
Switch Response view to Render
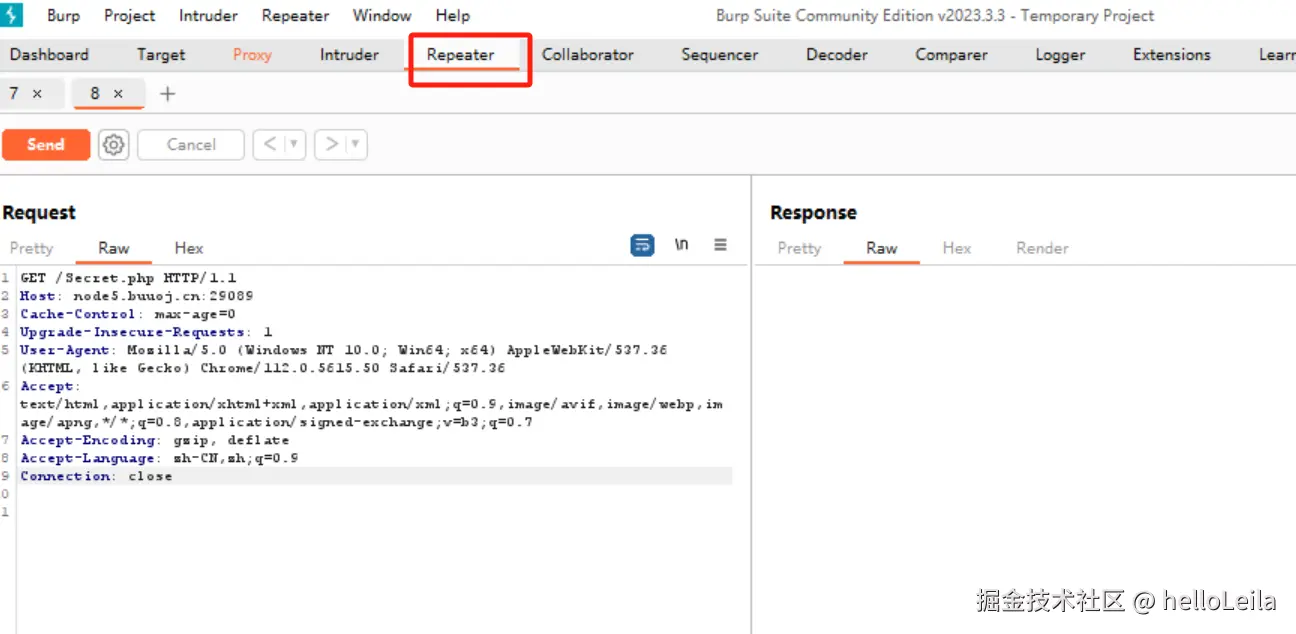coord(1042,248)
